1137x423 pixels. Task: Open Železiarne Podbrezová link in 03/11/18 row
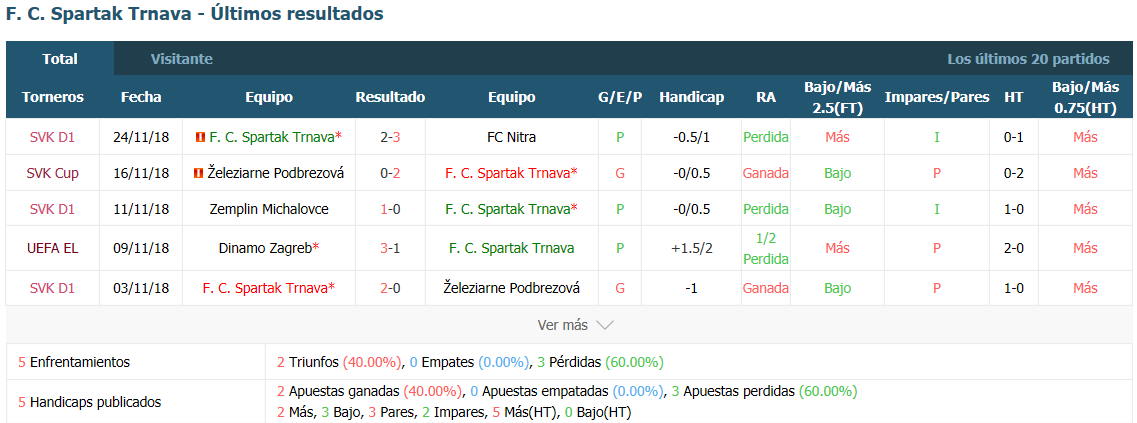point(512,288)
